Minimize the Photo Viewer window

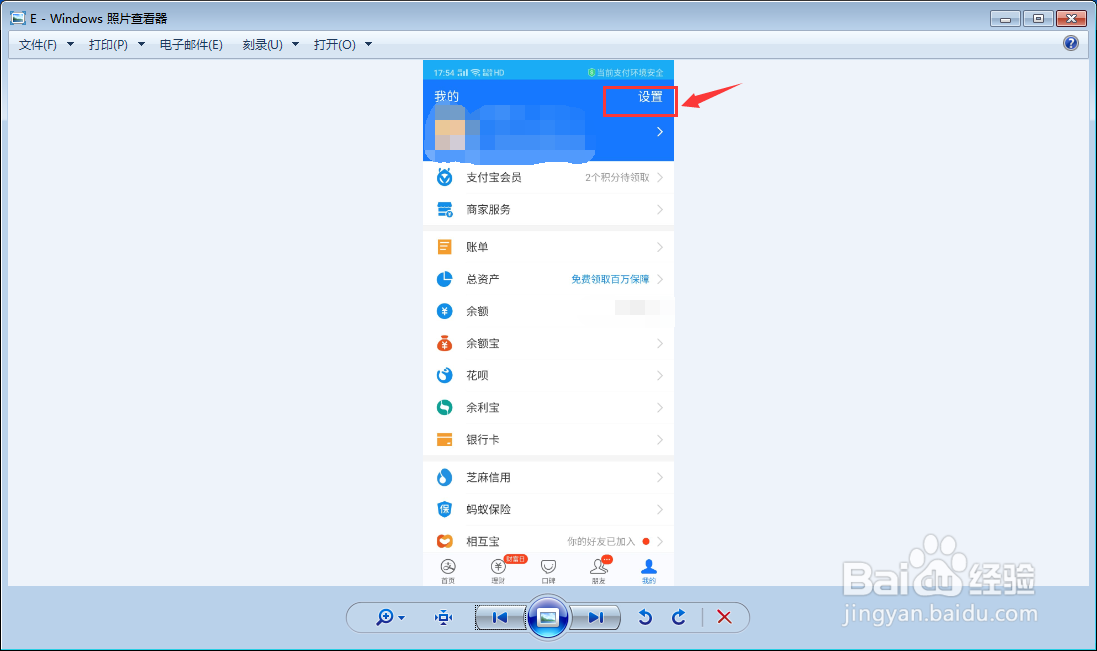tap(1005, 19)
